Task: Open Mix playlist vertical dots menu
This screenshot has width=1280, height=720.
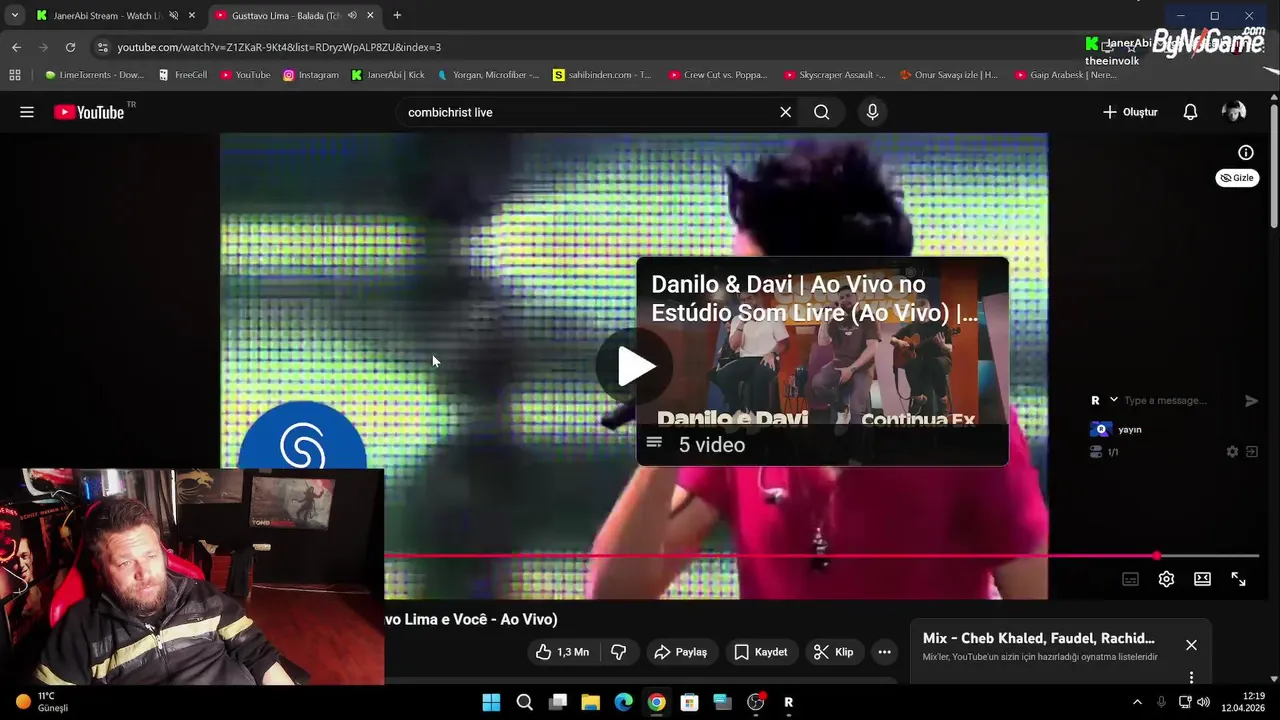Action: pyautogui.click(x=1191, y=677)
